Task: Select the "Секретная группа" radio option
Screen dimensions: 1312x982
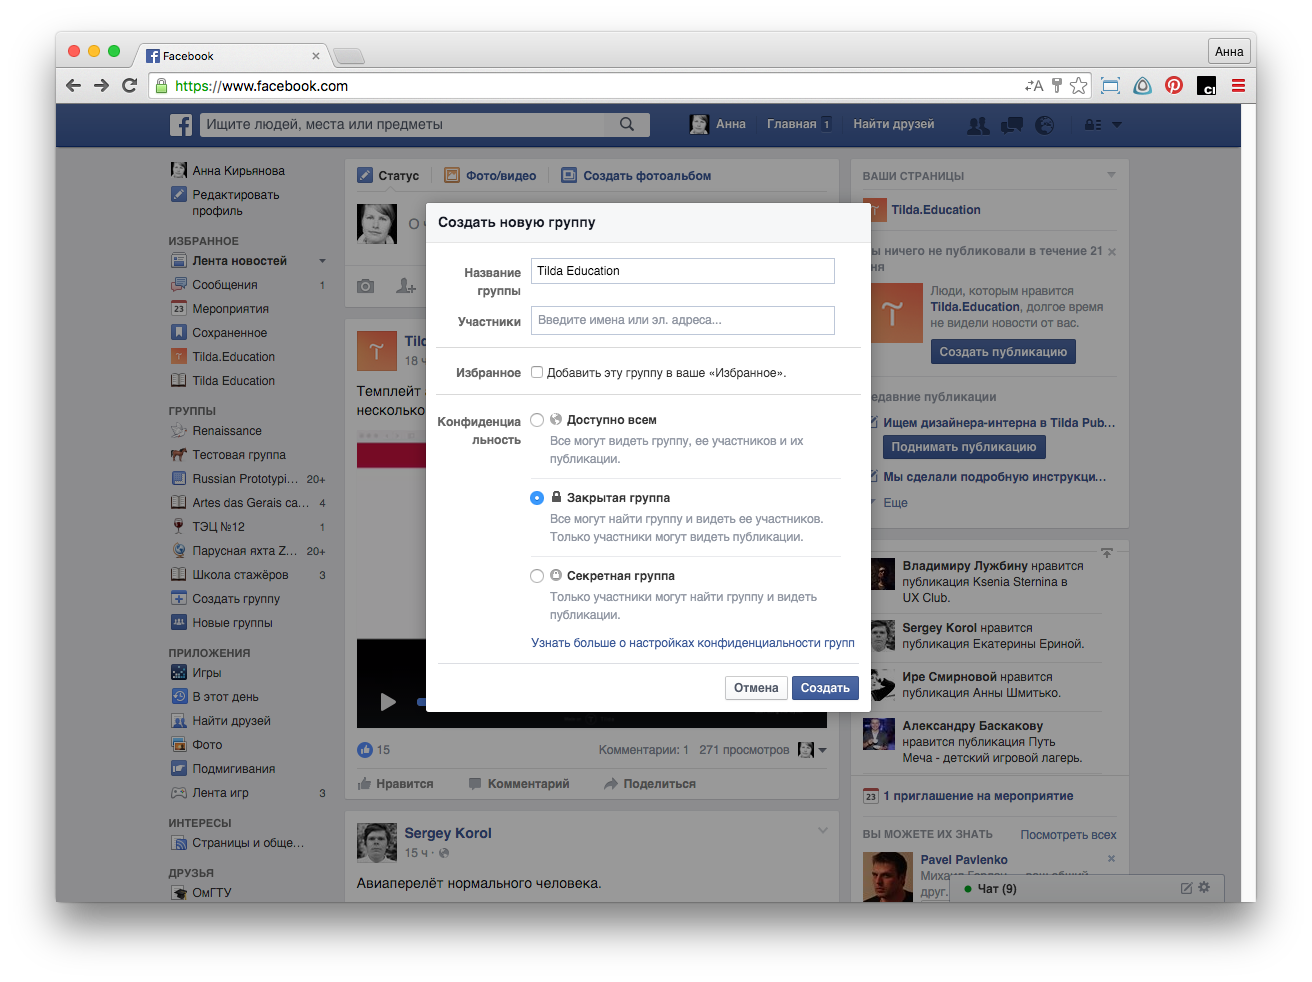Action: (x=537, y=576)
